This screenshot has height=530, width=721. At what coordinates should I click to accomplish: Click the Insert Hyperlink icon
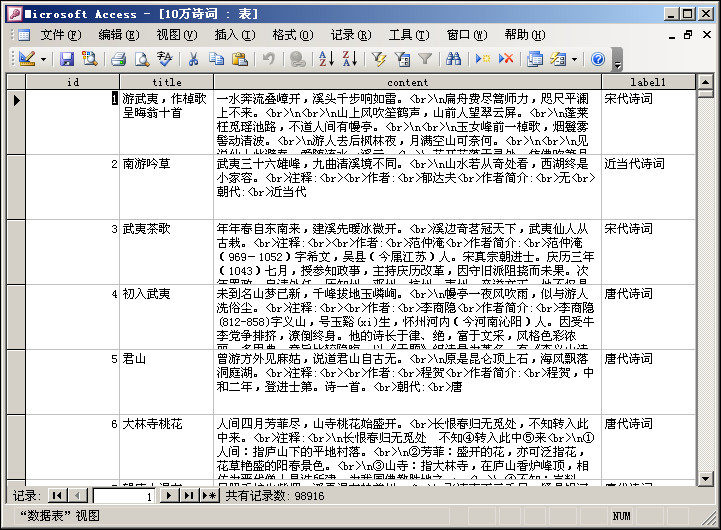click(x=298, y=59)
